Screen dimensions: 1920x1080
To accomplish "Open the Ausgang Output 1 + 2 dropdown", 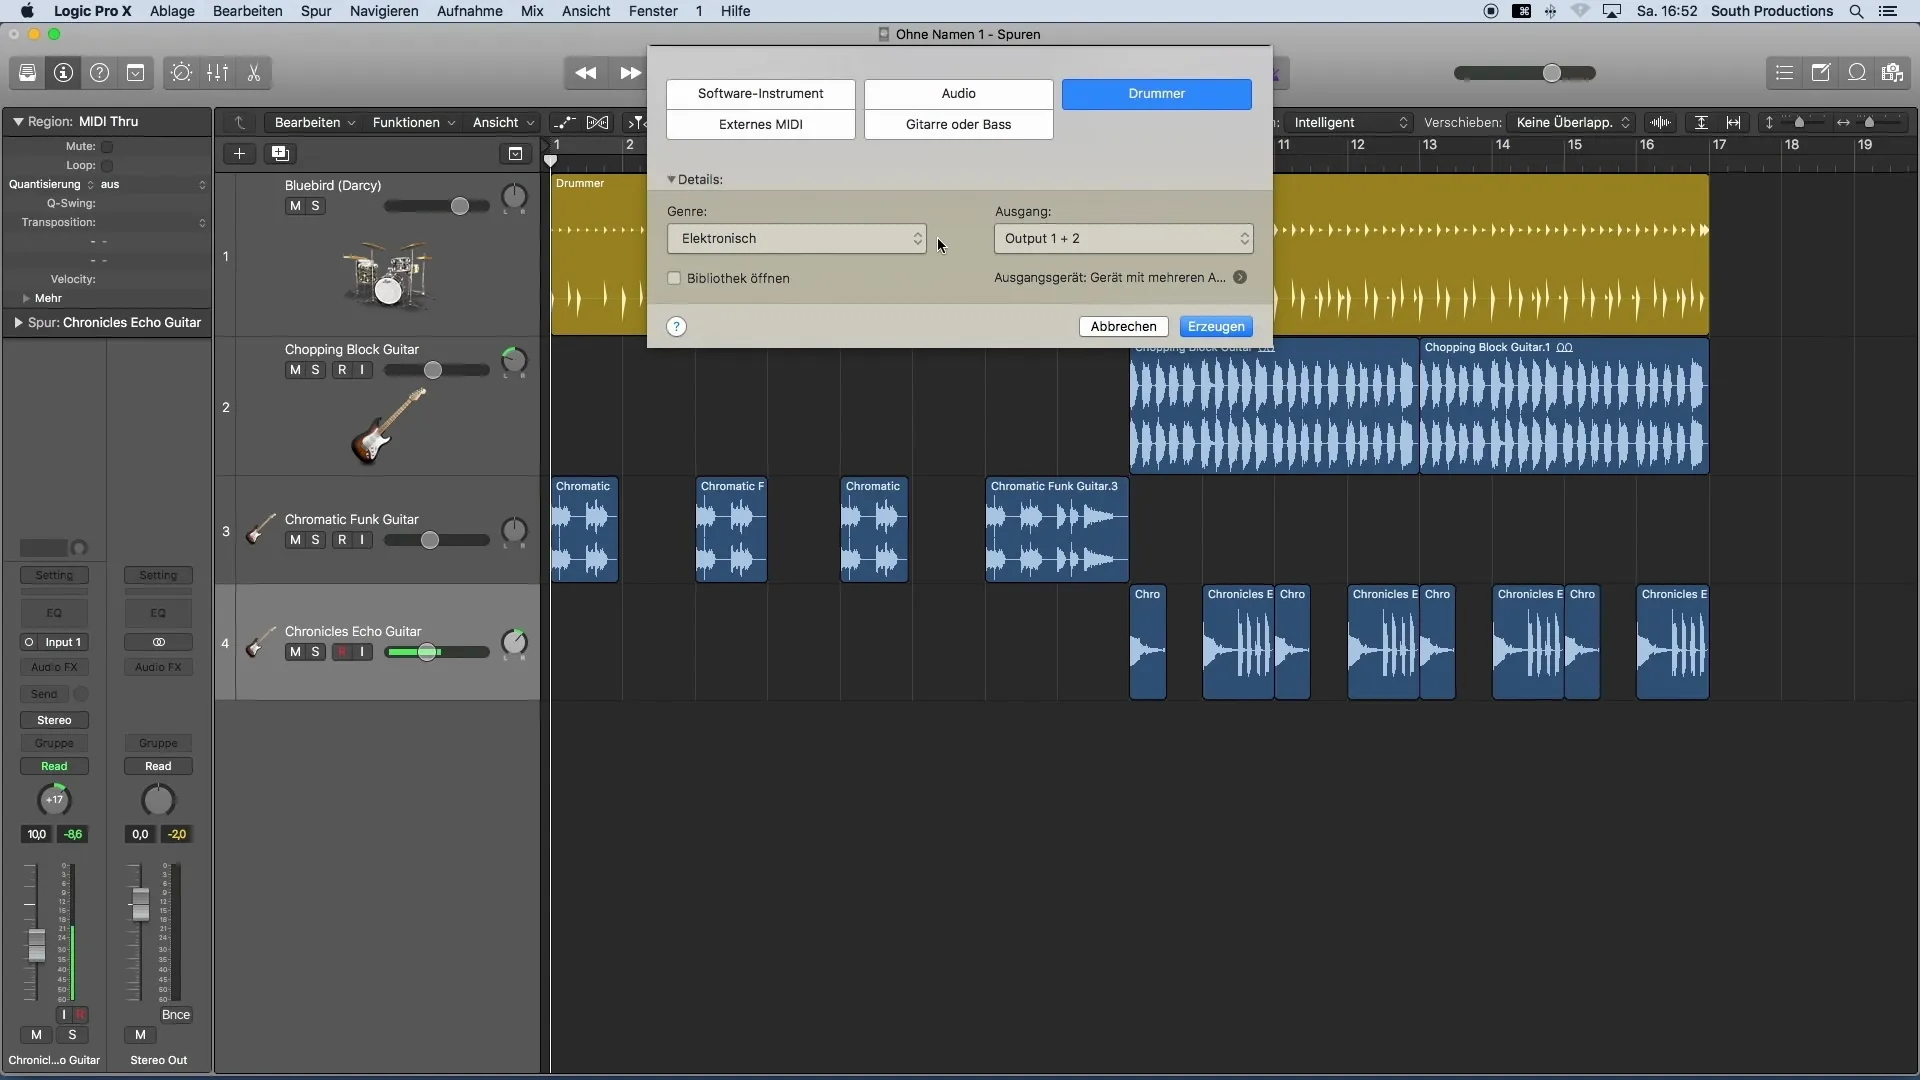I will coord(1123,239).
